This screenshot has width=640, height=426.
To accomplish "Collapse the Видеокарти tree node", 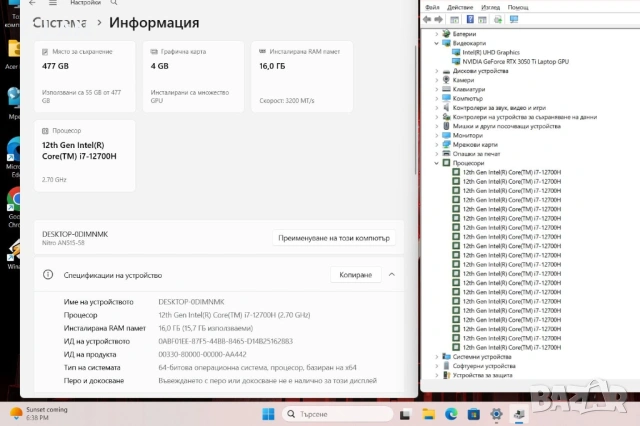I will (x=437, y=43).
